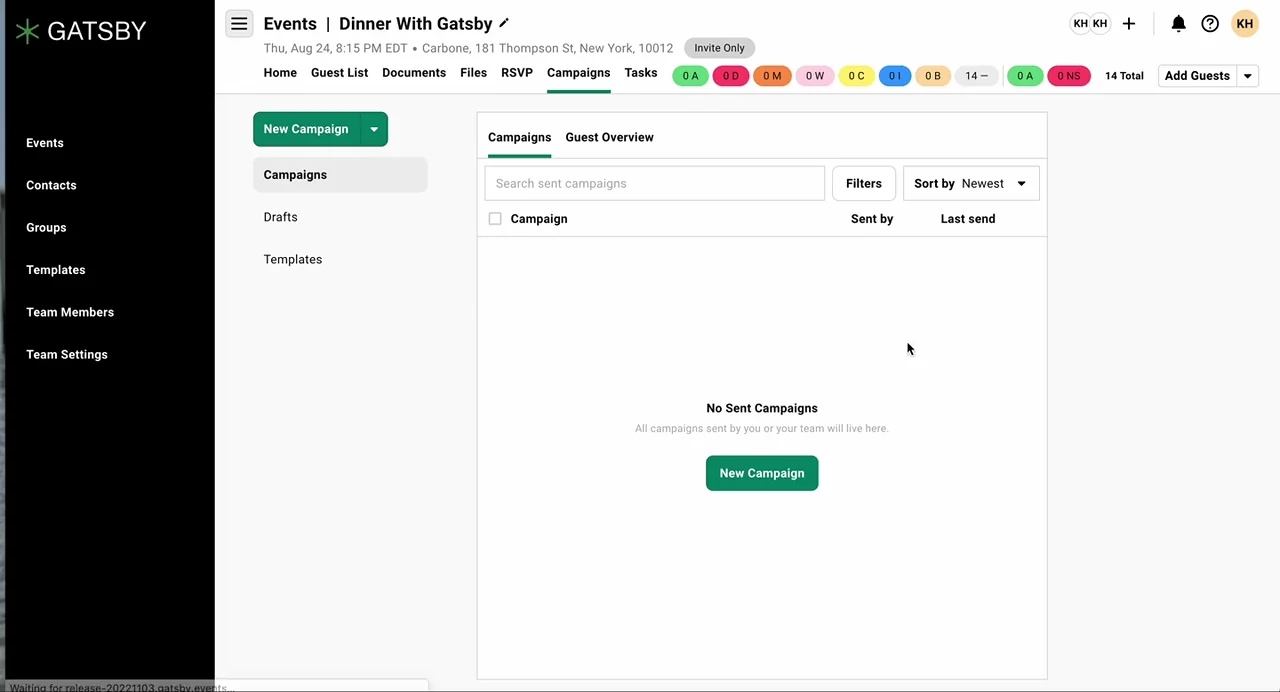Click the Sent by column header

coord(872,219)
